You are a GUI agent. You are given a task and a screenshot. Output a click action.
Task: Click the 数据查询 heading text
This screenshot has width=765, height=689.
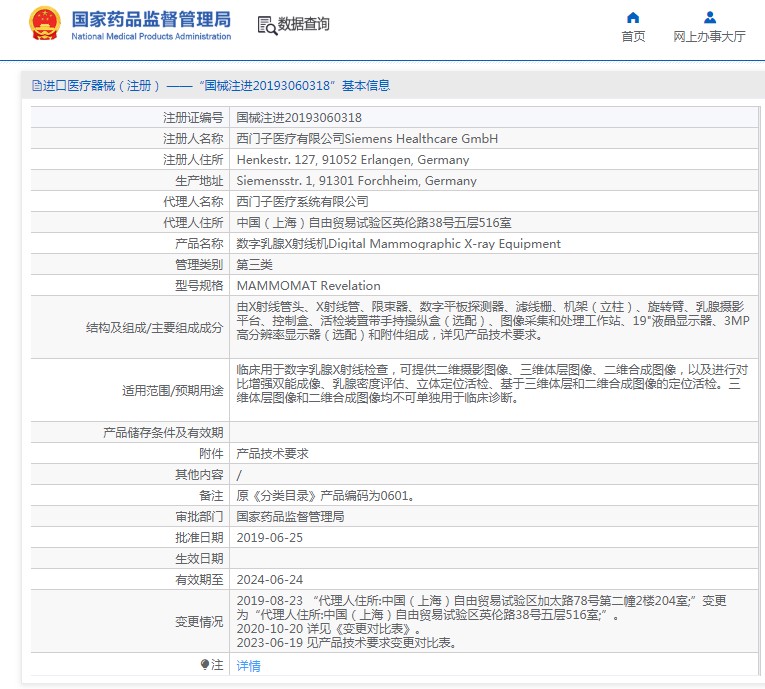tap(303, 24)
